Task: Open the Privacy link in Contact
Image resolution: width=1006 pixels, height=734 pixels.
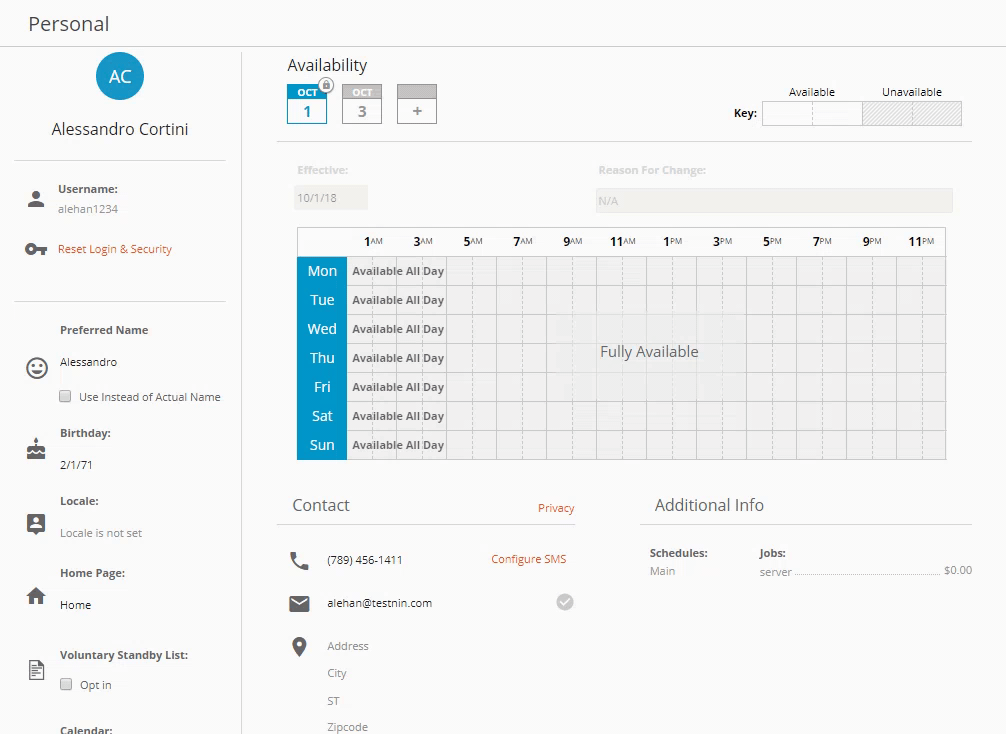Action: (x=556, y=508)
